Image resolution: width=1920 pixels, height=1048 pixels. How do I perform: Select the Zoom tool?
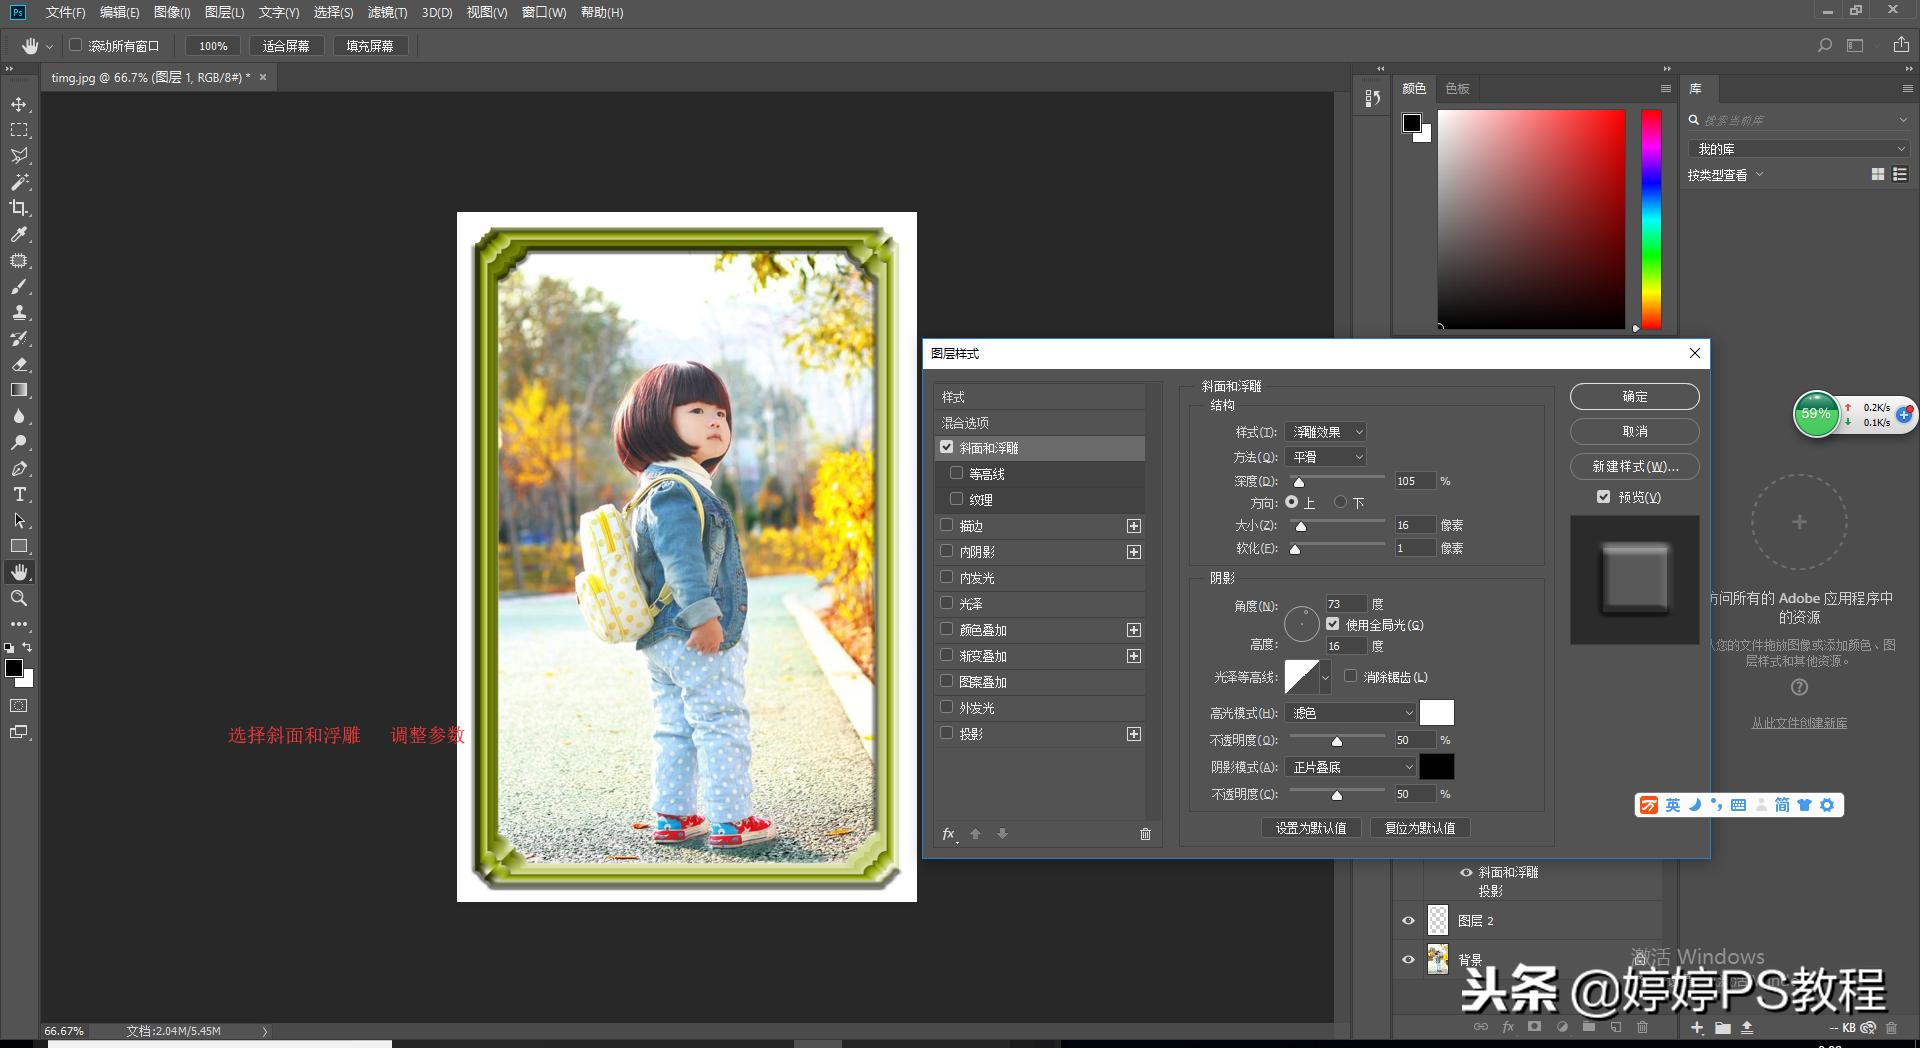(x=19, y=598)
